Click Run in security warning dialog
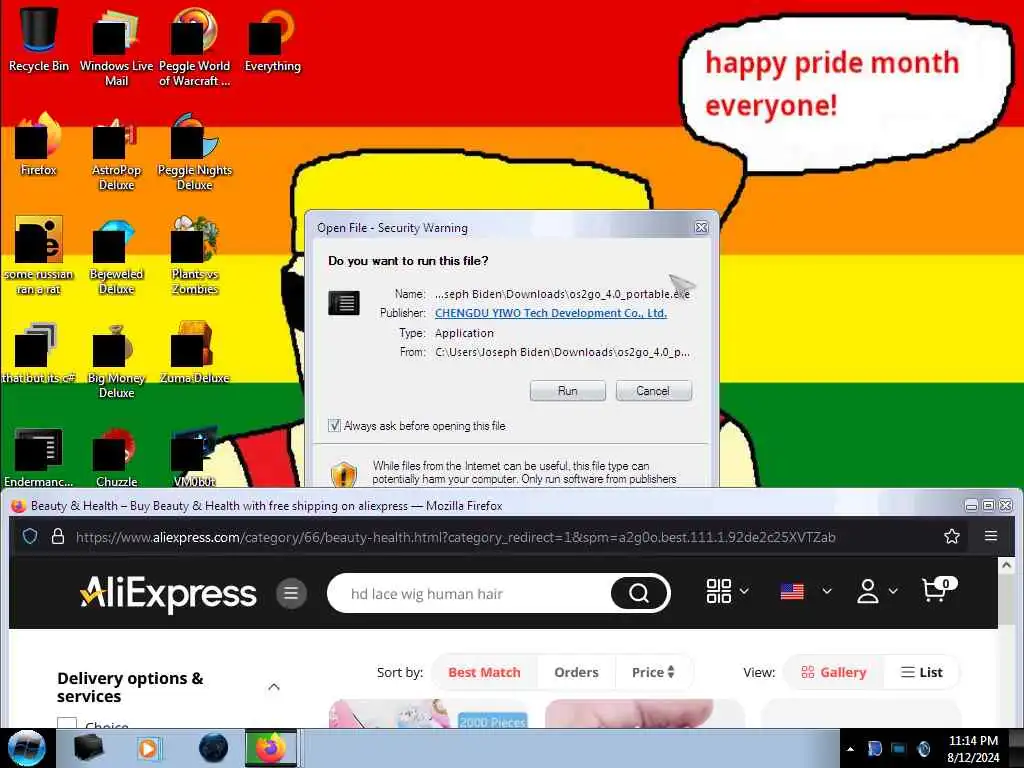The image size is (1024, 768). 568,391
